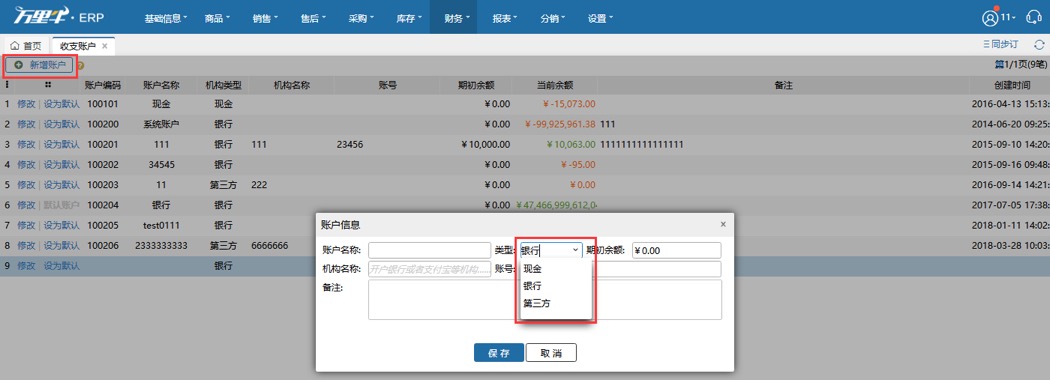This screenshot has height=380, width=1050.
Task: Click 修改 for account 100204
Action: point(26,204)
